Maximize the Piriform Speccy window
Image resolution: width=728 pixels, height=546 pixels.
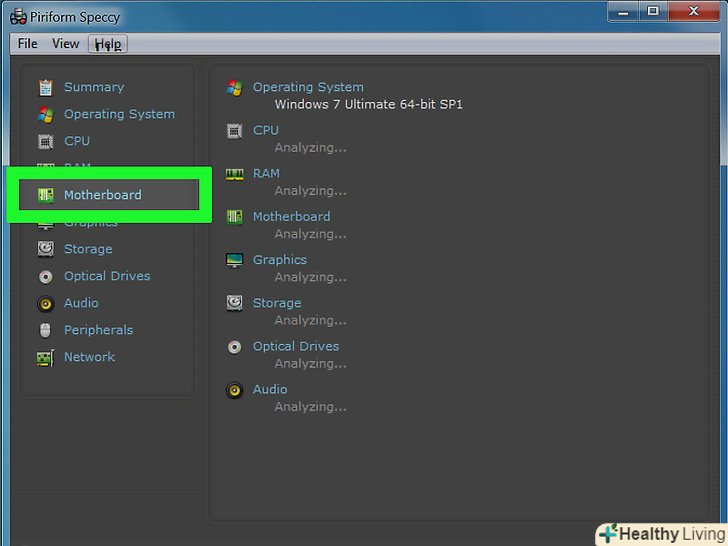click(653, 12)
